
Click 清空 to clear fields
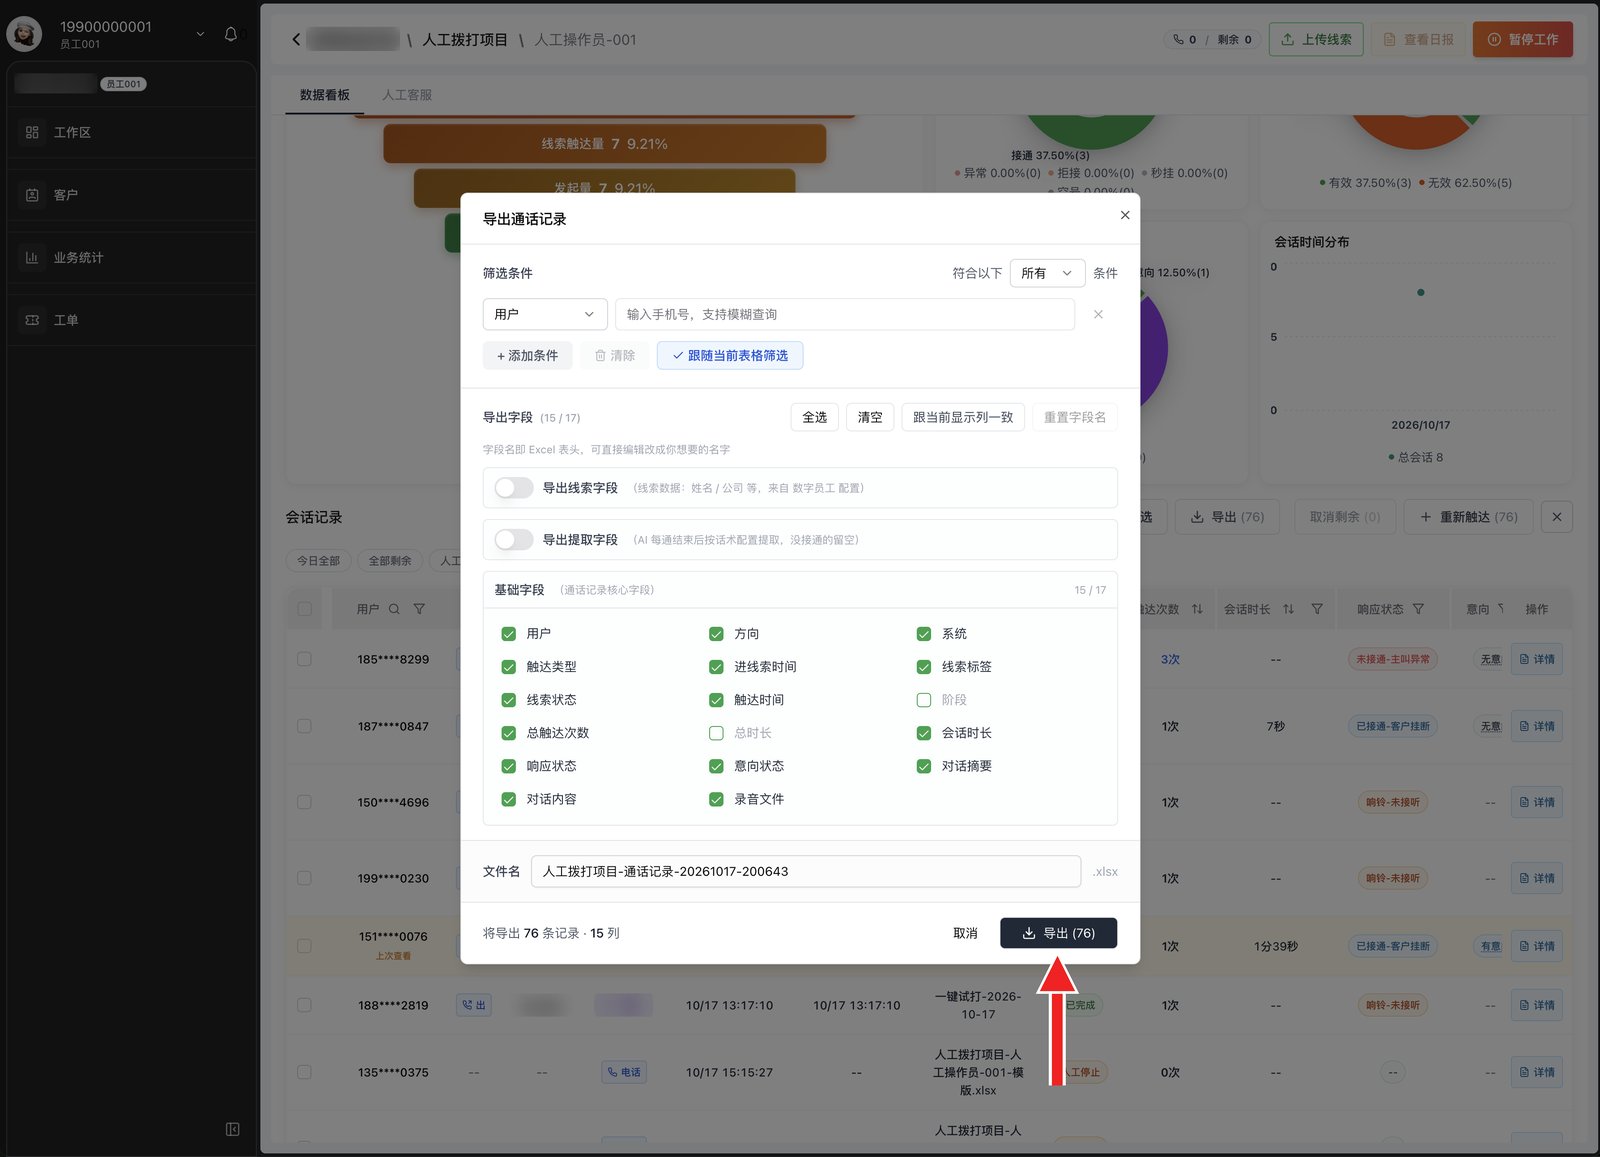pos(870,417)
